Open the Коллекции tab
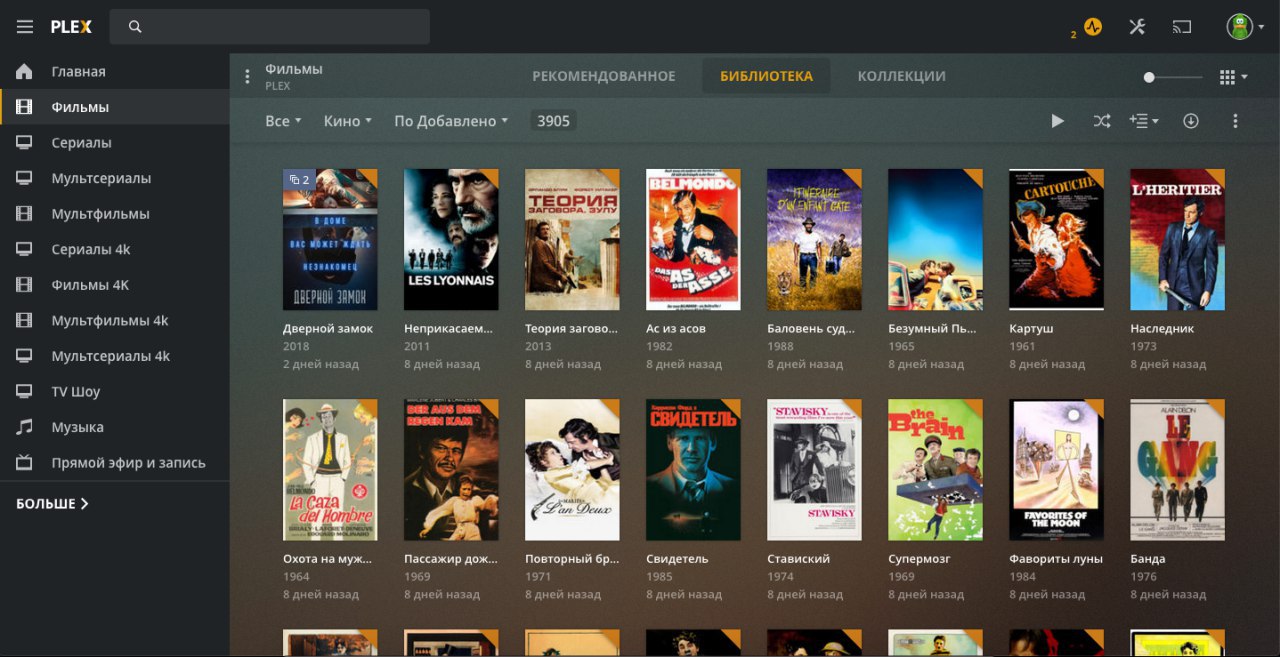The height and width of the screenshot is (657, 1280). tap(901, 76)
